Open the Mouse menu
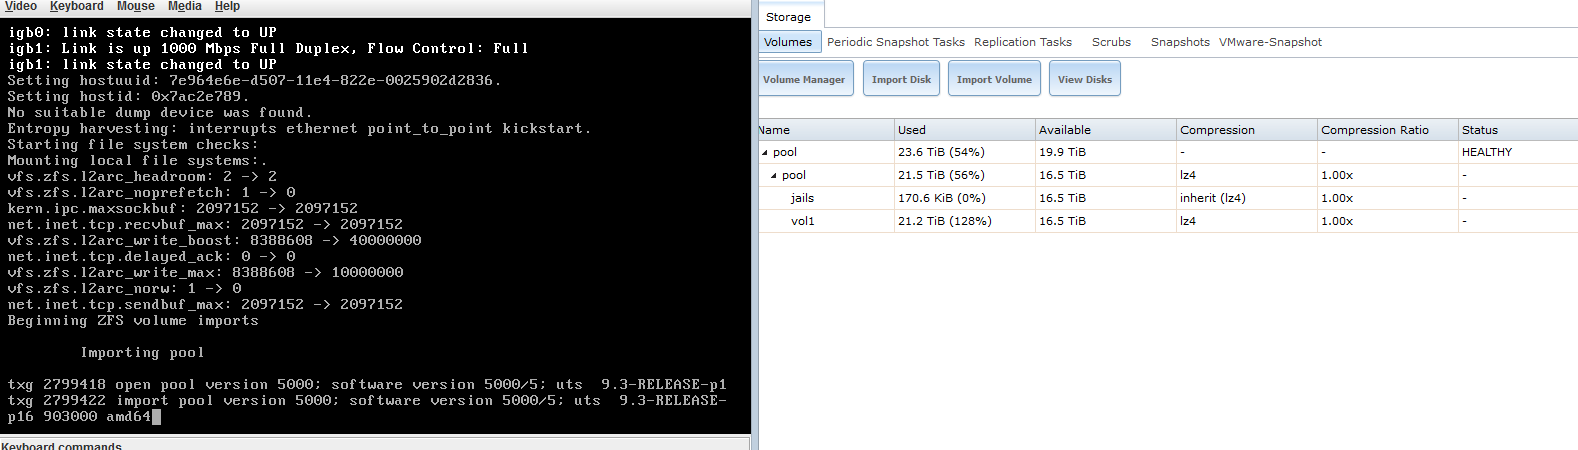1578x450 pixels. (136, 6)
